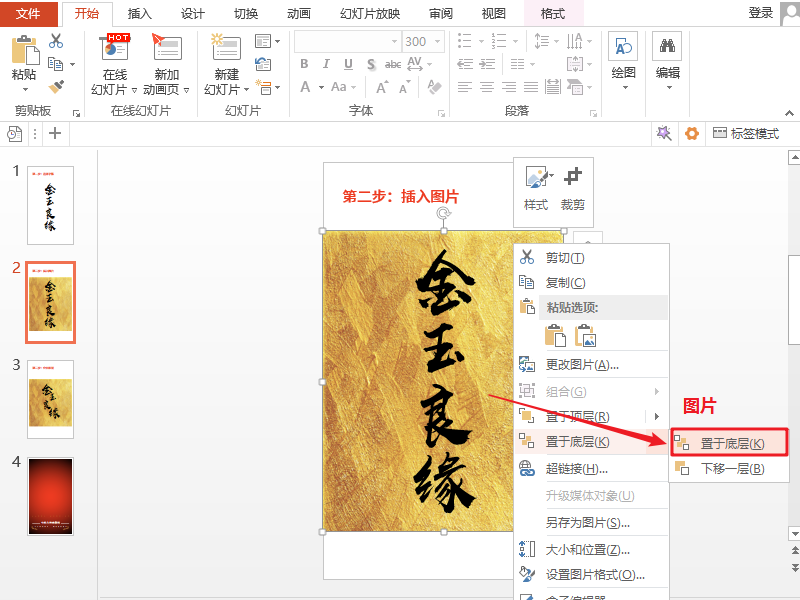Switch to the Format (格式) tab
This screenshot has height=600, width=800.
click(553, 14)
